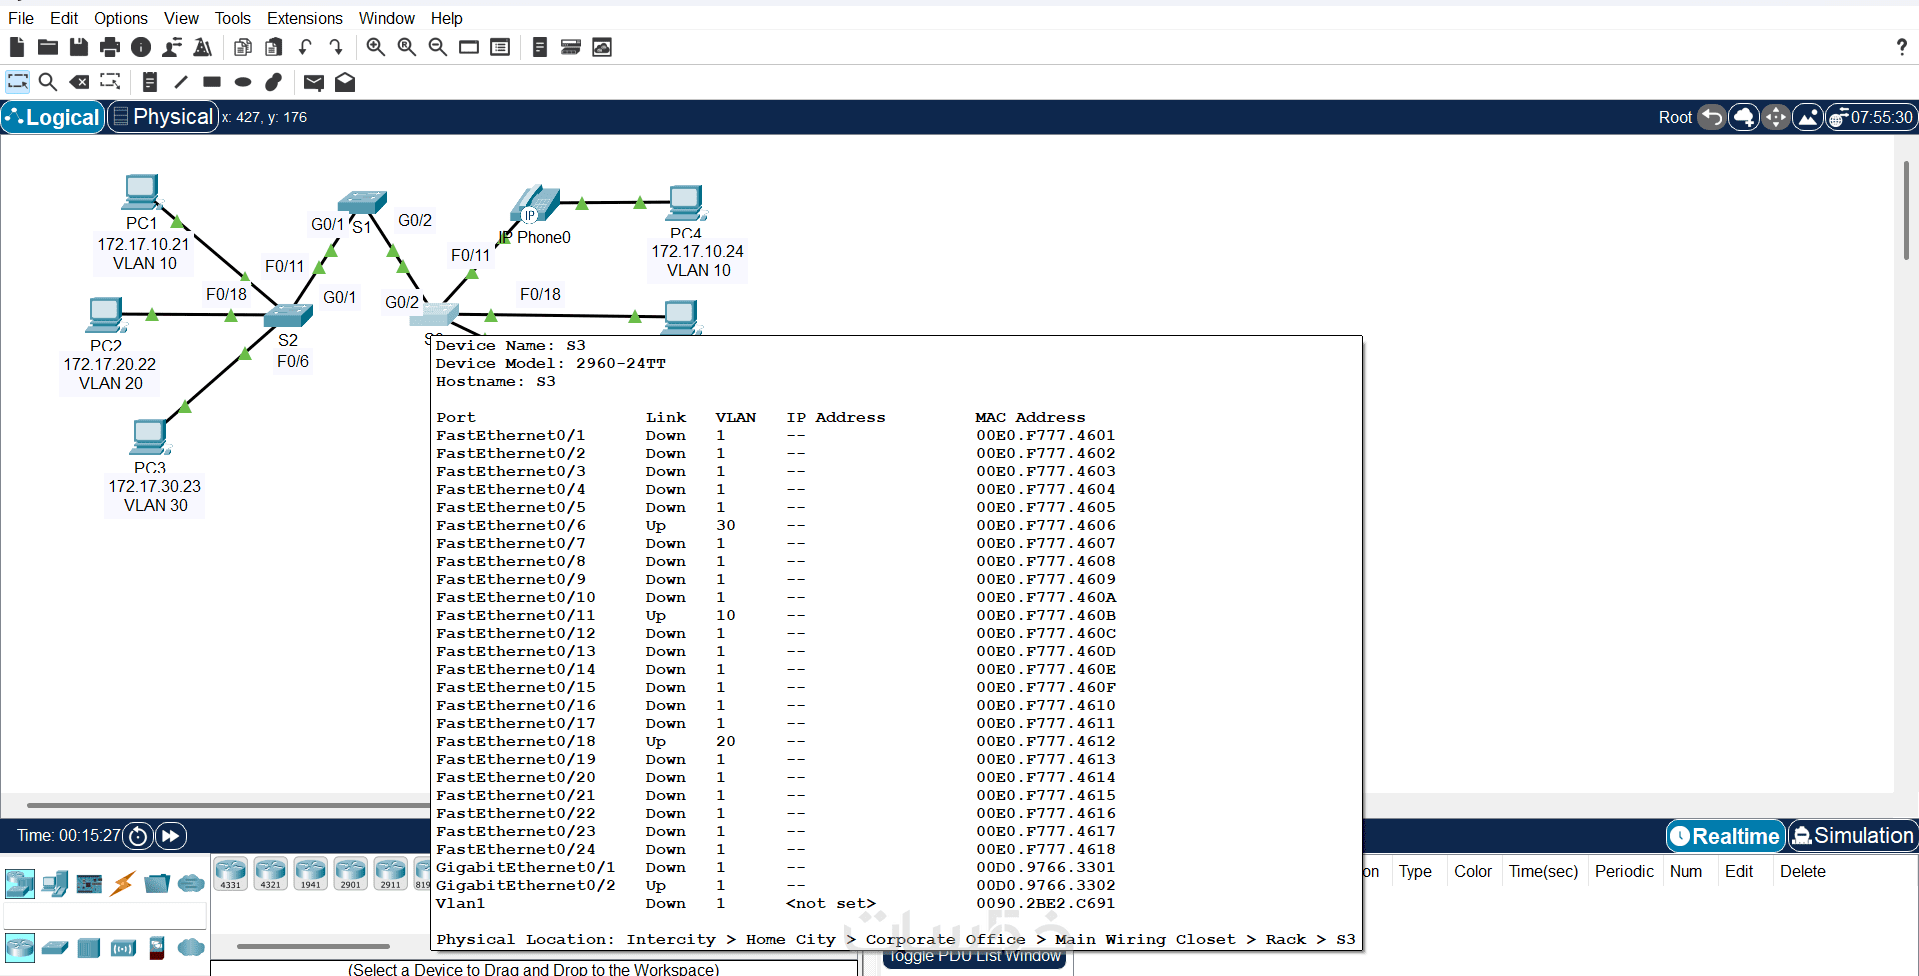Click the device model list horizontal scrollbar

(313, 946)
